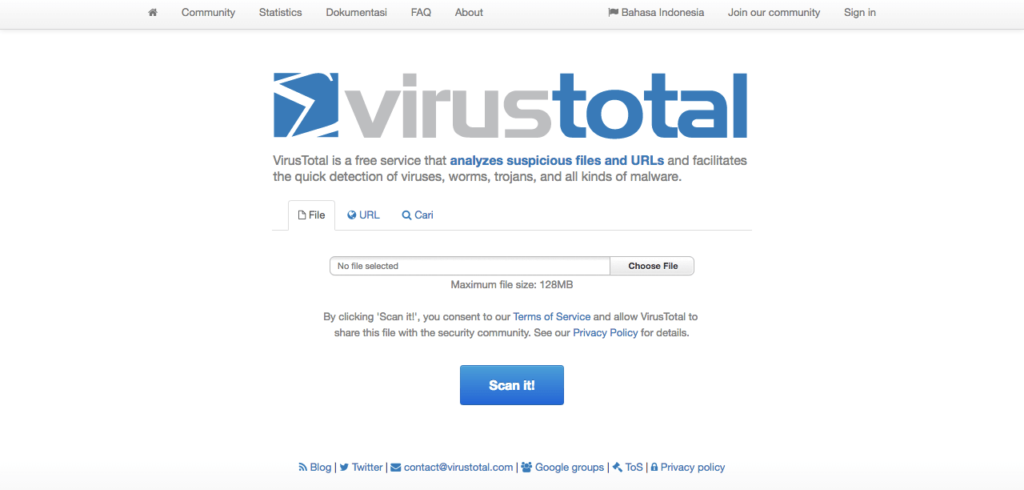Switch to the Cari search tab

[417, 215]
